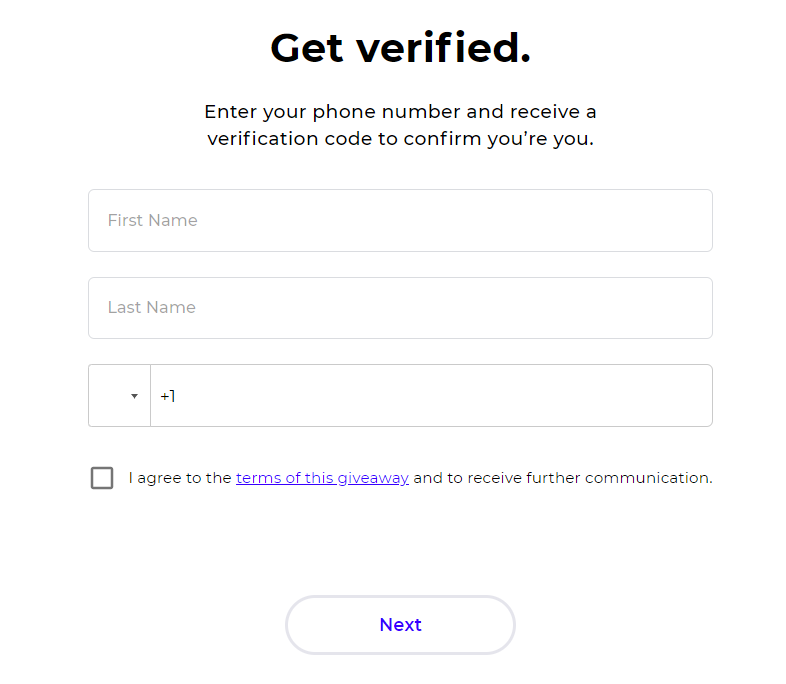786x684 pixels.
Task: Click the First Name input field
Action: (400, 221)
